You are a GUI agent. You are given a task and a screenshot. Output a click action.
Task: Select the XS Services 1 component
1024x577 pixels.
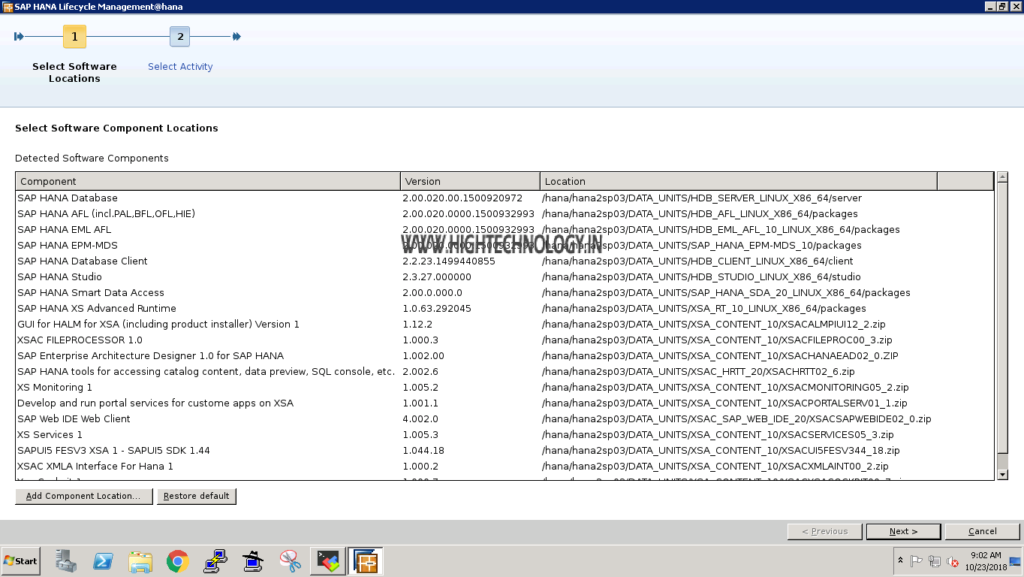point(505,435)
